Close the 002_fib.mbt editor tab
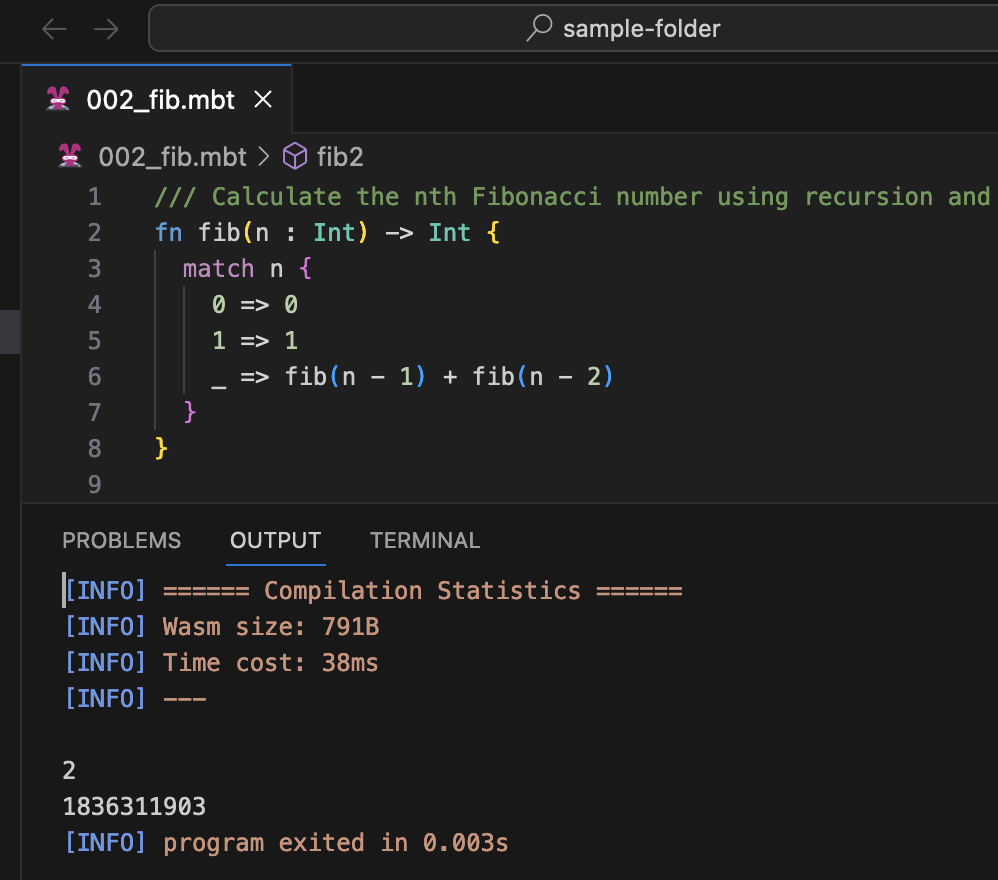The width and height of the screenshot is (998, 880). point(263,100)
